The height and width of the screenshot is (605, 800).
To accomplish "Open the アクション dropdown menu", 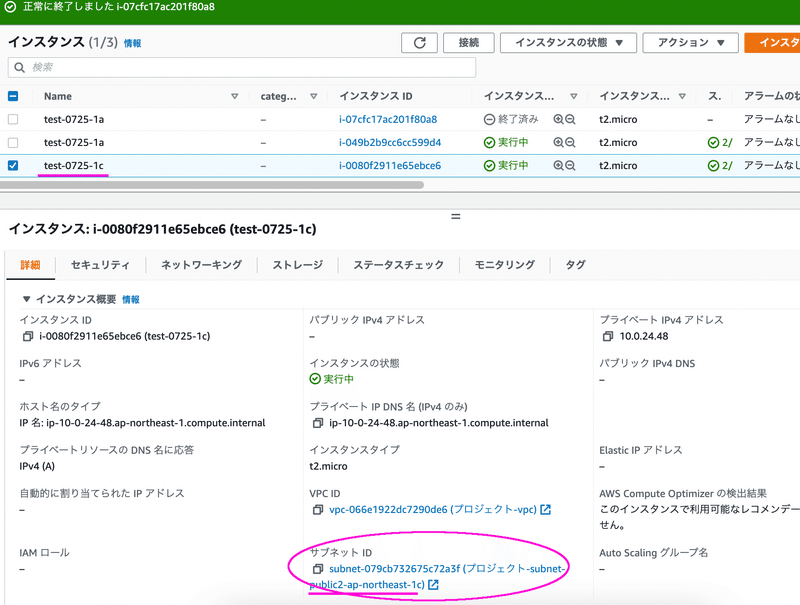I will pyautogui.click(x=690, y=43).
